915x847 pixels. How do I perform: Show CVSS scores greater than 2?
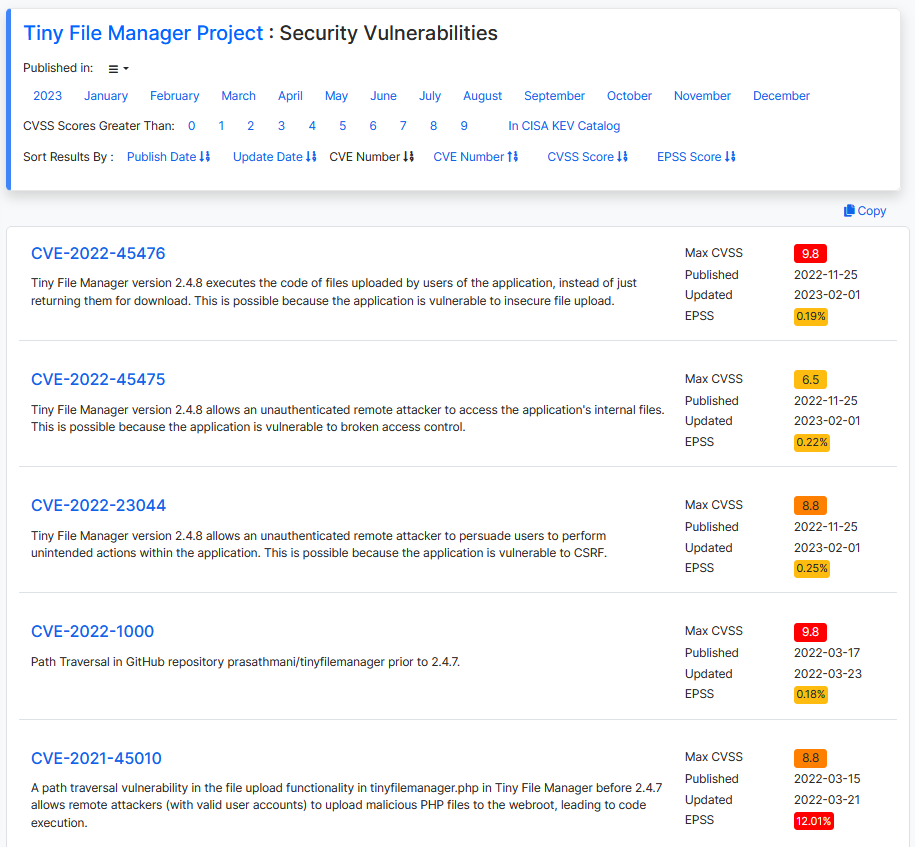251,126
